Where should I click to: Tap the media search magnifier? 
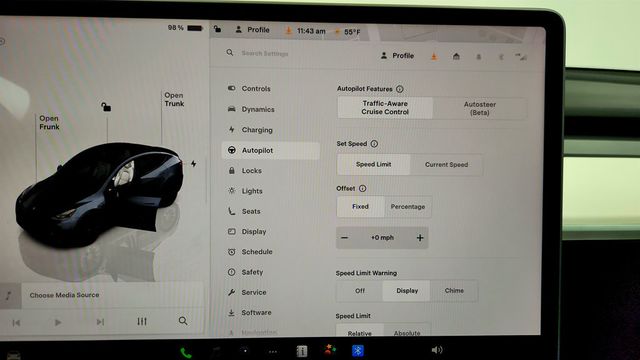183,321
